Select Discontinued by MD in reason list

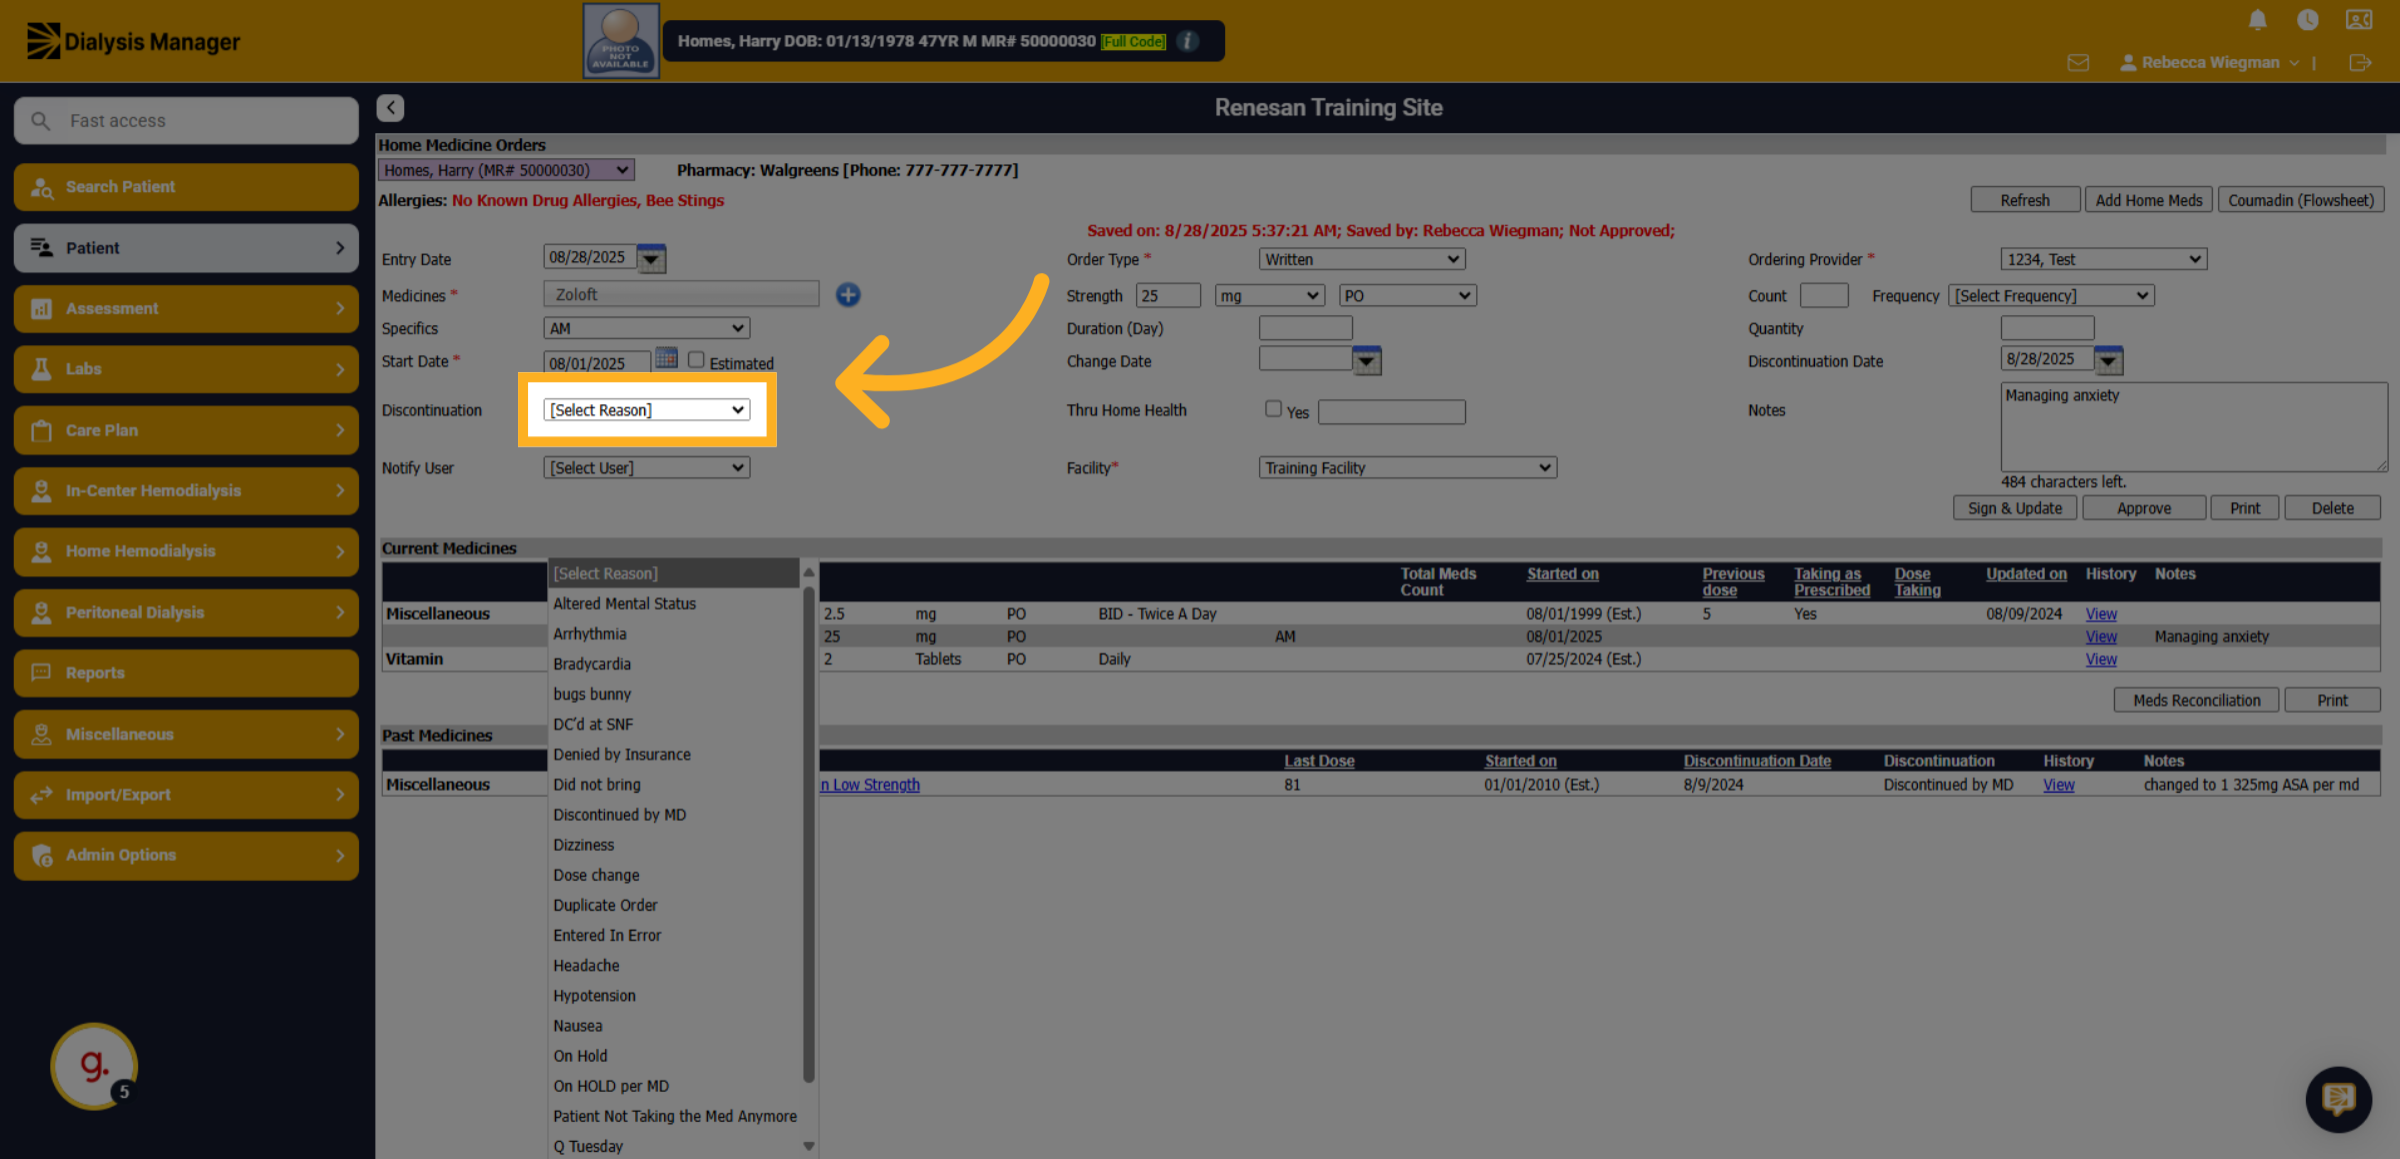tap(620, 815)
